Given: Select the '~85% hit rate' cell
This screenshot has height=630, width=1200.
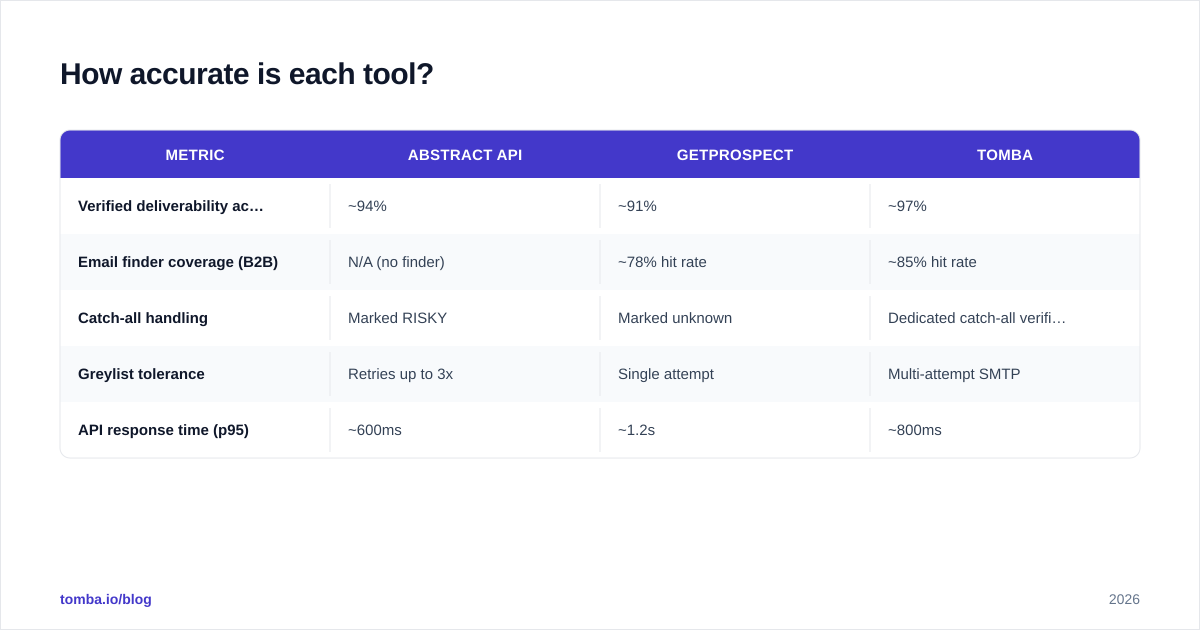Looking at the screenshot, I should (1005, 262).
